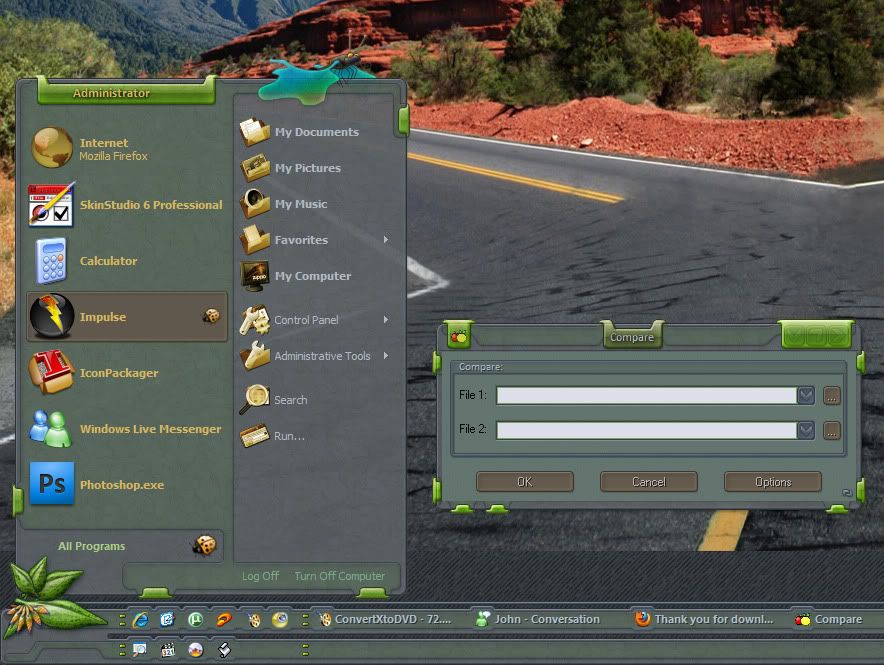Click the film reel Quick Launch icon
Screen dimensions: 884x665
[x=254, y=620]
